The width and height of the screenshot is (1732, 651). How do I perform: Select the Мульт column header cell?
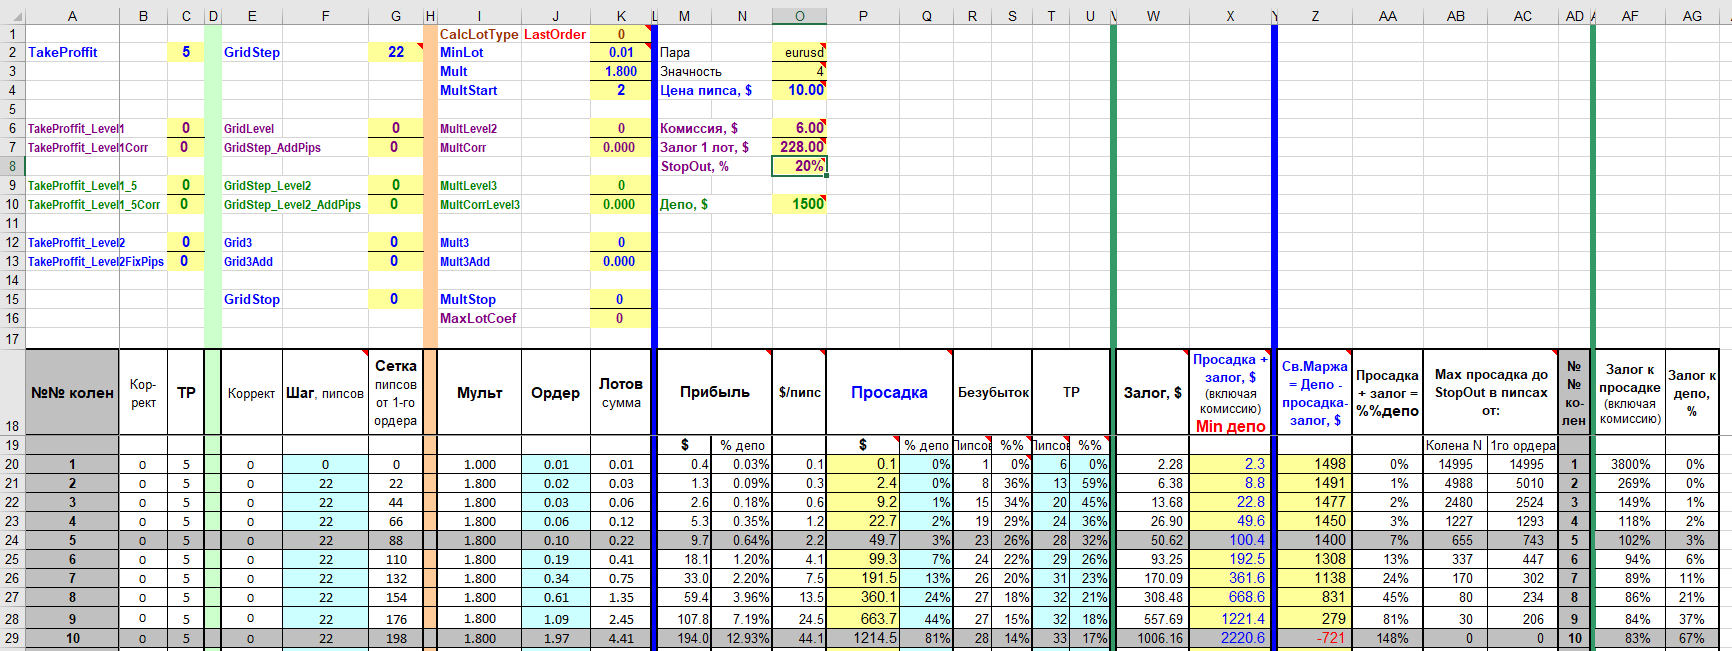pyautogui.click(x=479, y=392)
